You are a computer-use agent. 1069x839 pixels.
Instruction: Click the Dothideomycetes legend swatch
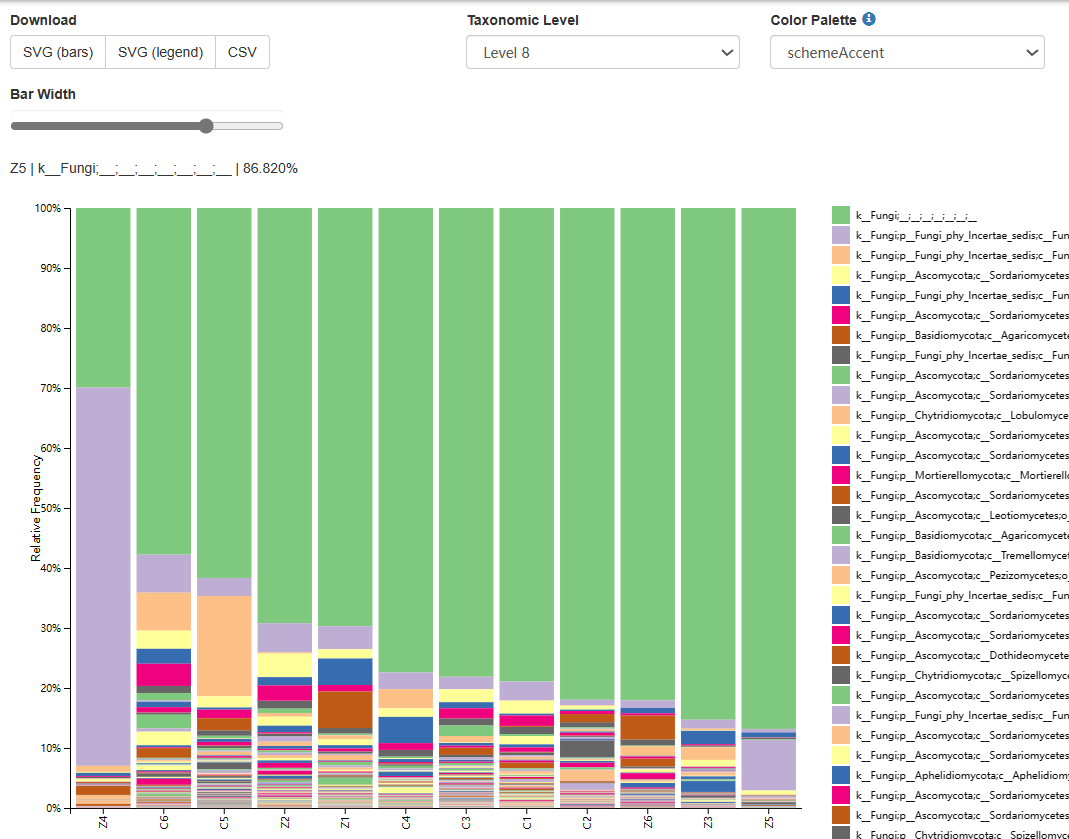click(840, 655)
